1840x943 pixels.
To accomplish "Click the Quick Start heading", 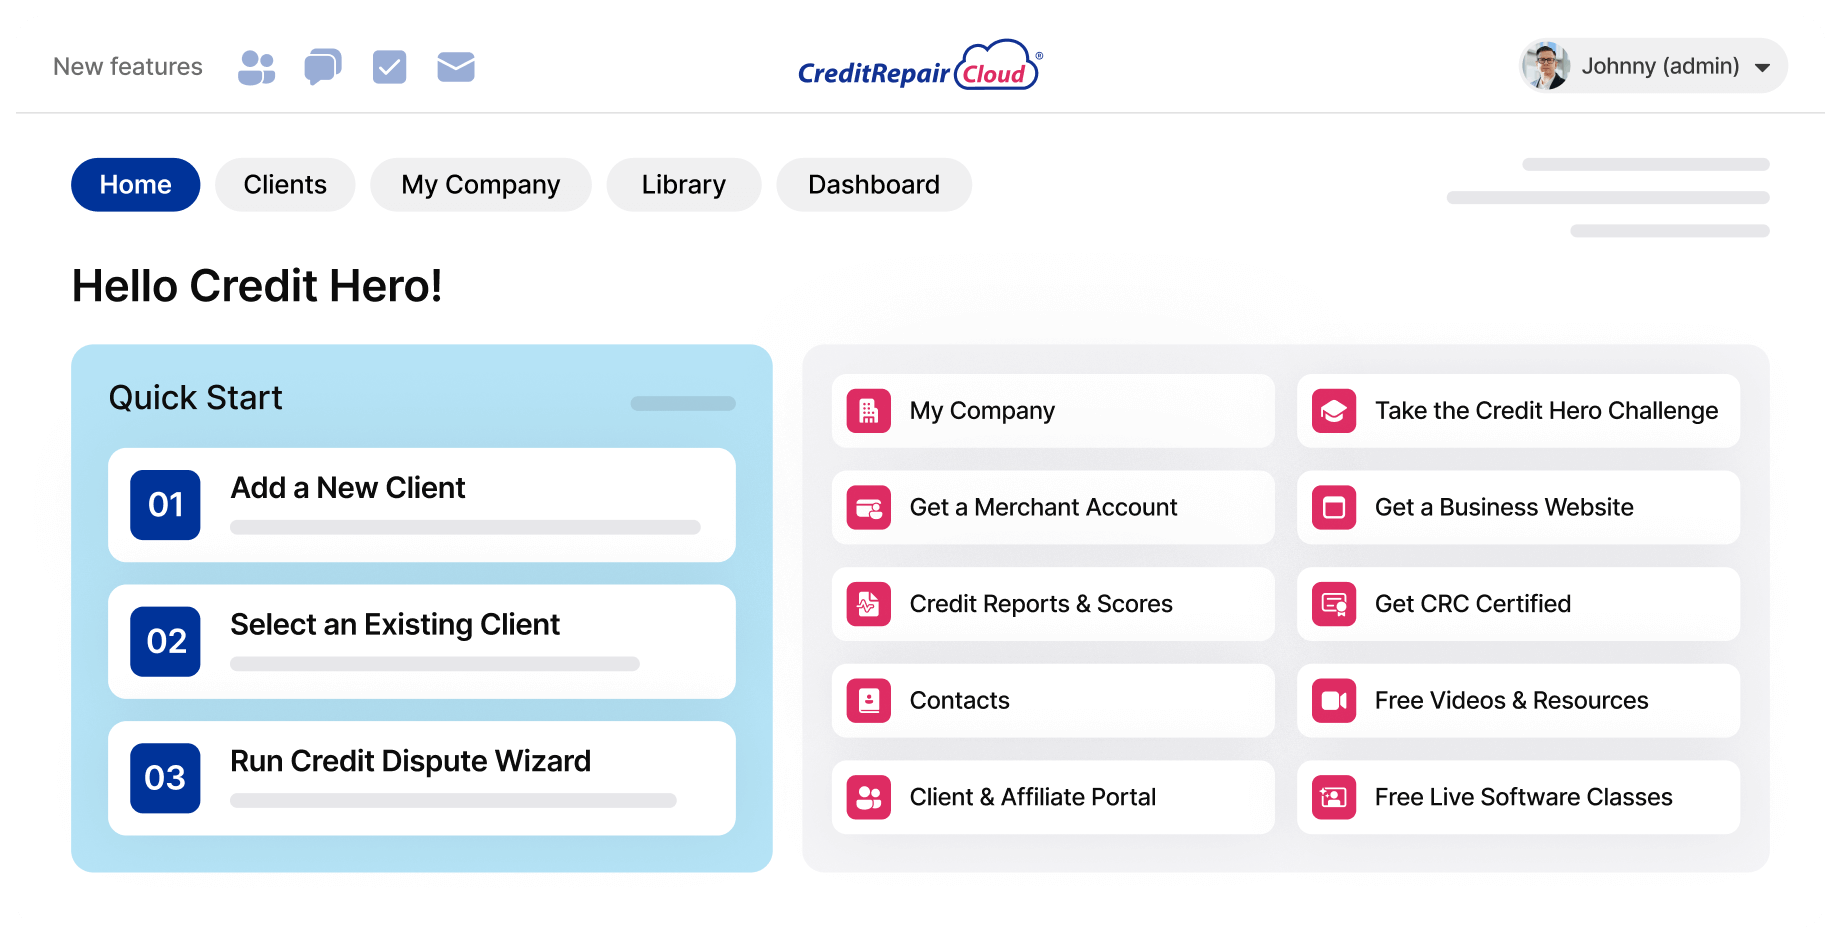I will click(x=196, y=398).
